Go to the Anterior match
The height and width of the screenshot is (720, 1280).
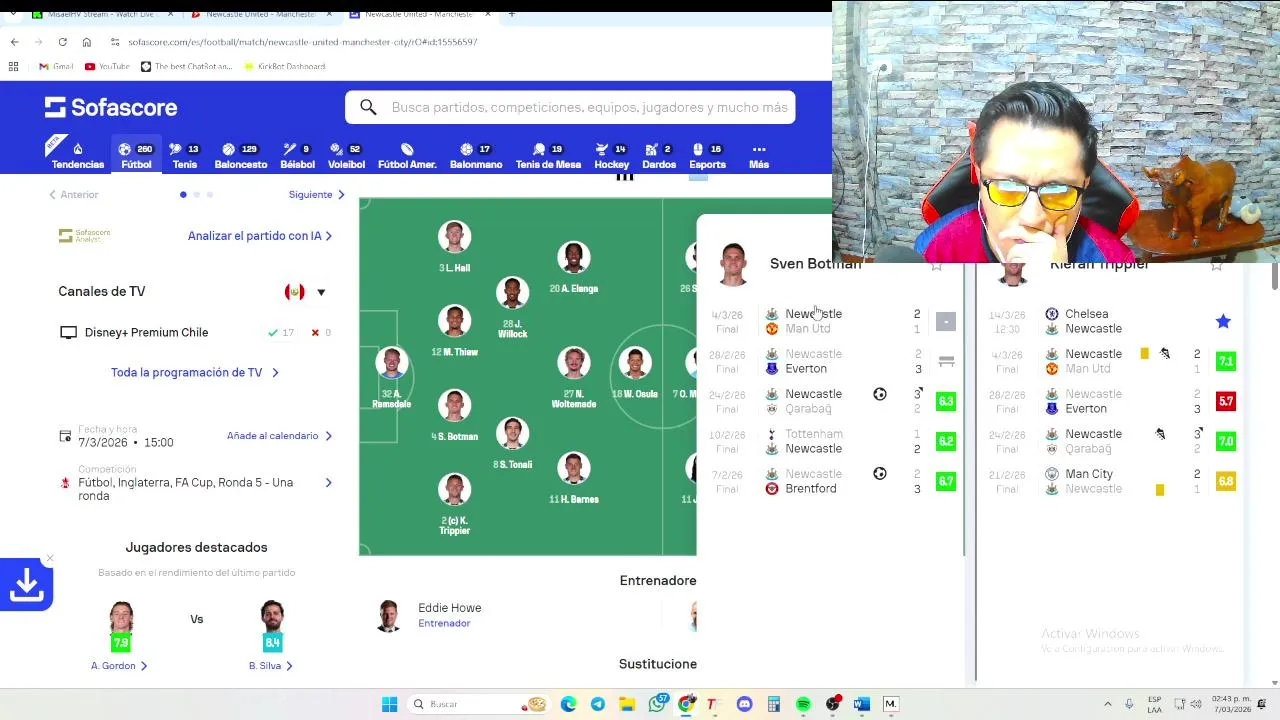tap(74, 195)
